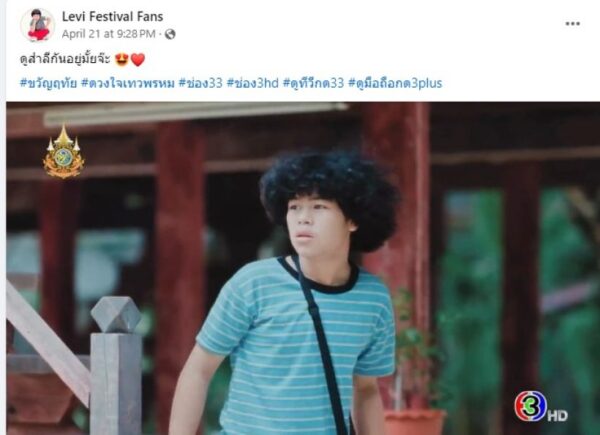Click the red heart emoji in the caption
The image size is (600, 435).
pos(138,60)
